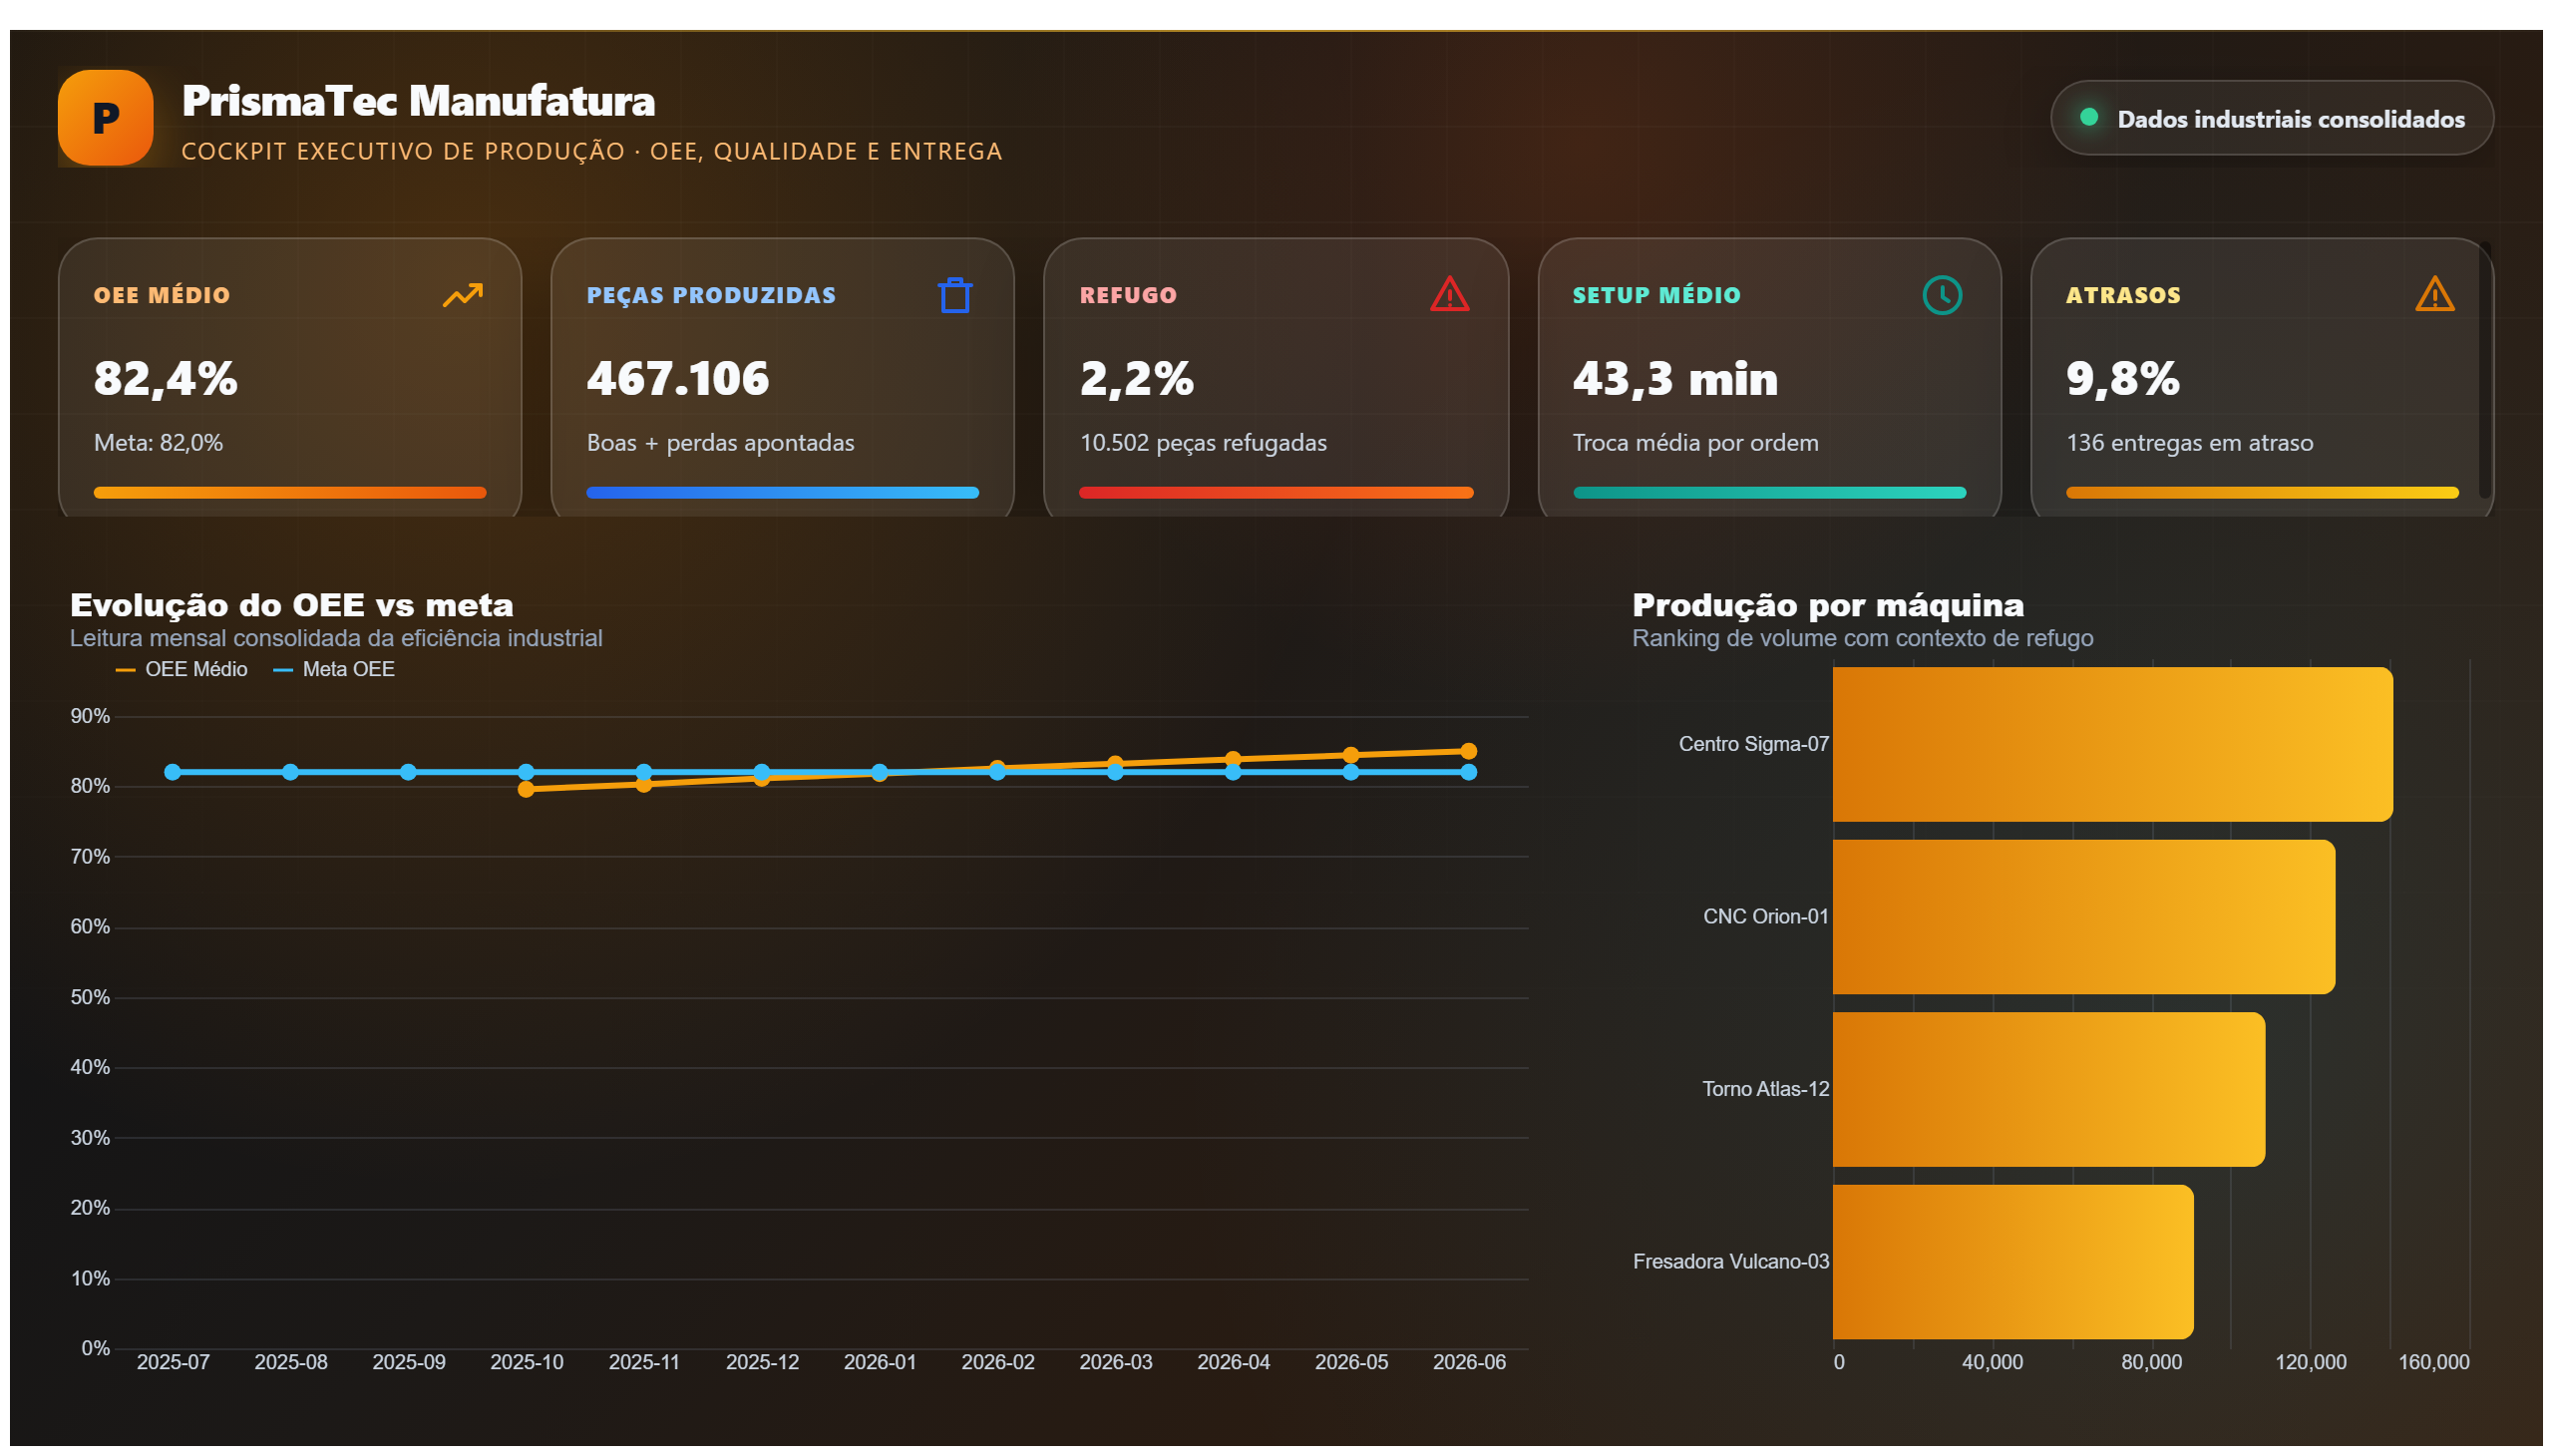Click 'Troca média por ordem' text
The width and height of the screenshot is (2553, 1456).
(1696, 443)
